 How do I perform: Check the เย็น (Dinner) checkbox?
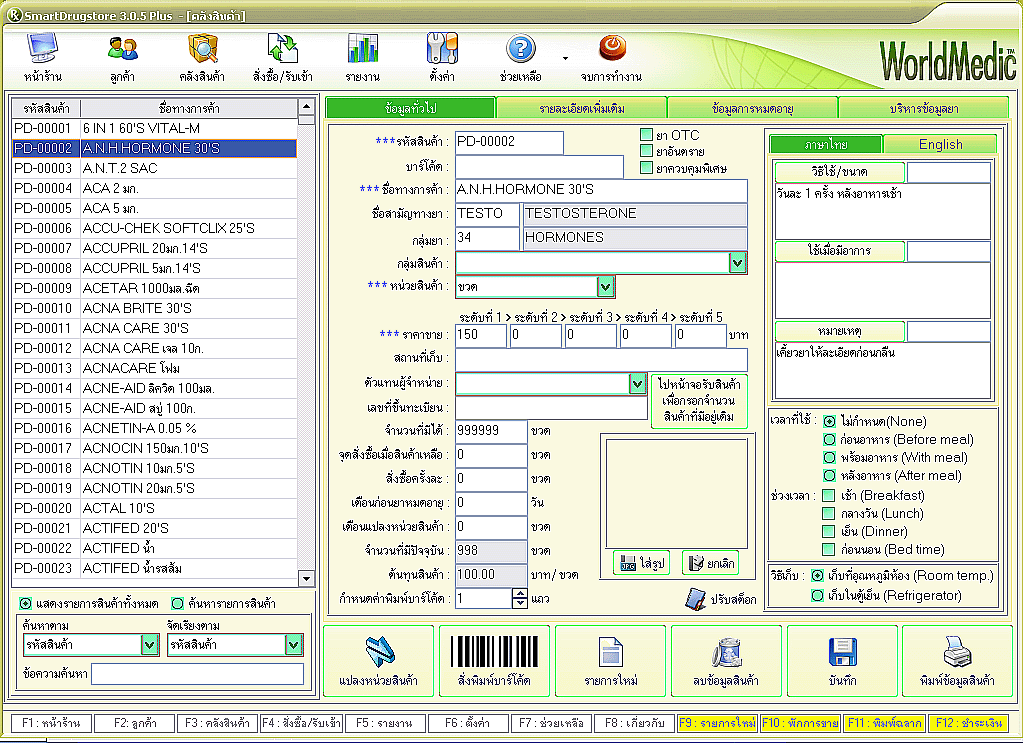click(x=829, y=532)
